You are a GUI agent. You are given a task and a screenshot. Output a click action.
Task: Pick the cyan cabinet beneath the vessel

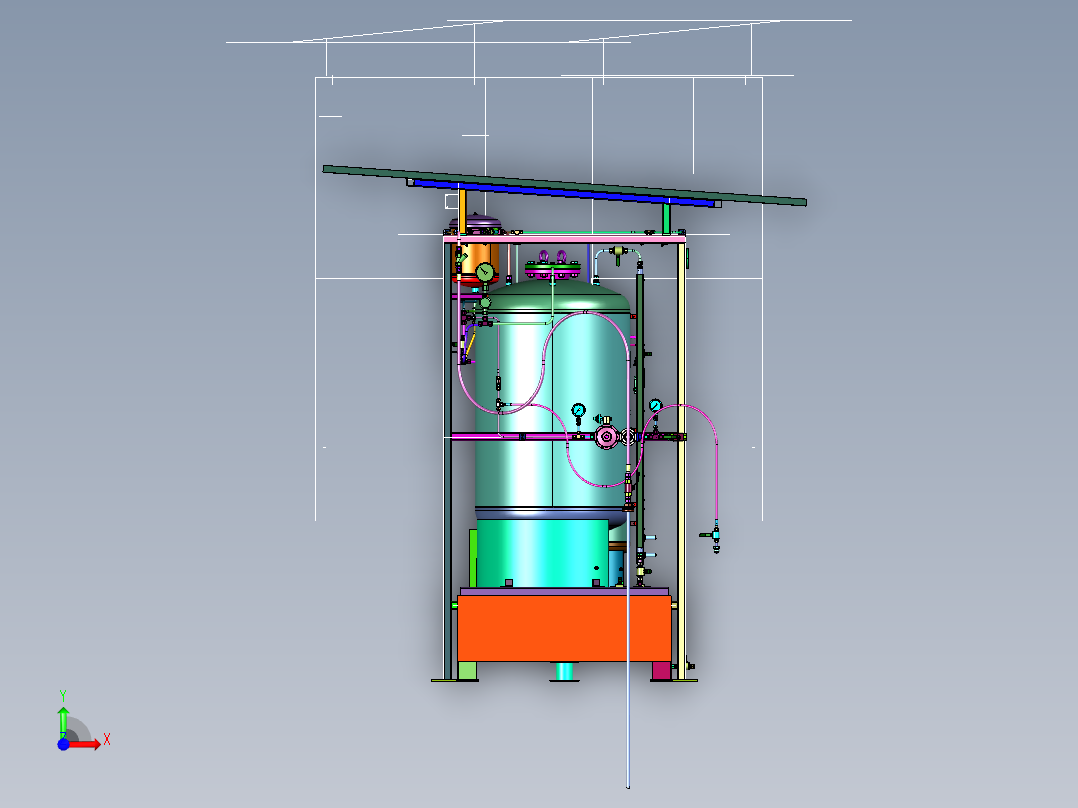point(542,553)
